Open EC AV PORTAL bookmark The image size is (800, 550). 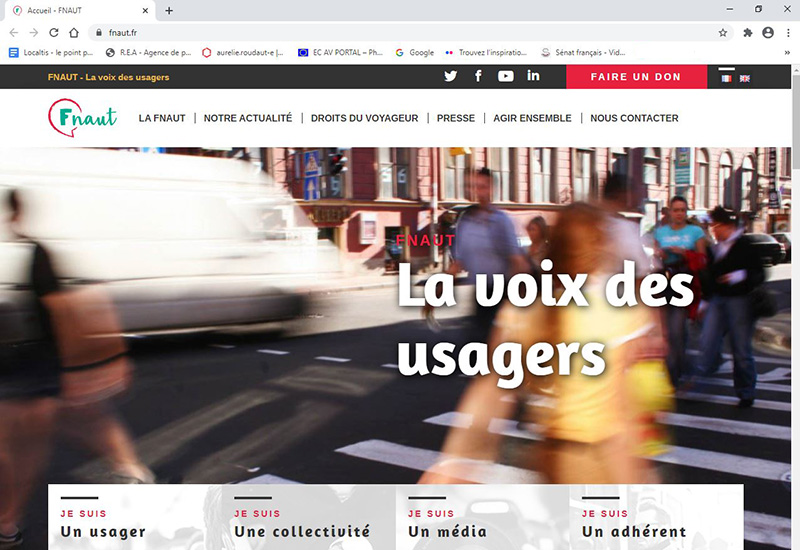coord(340,53)
